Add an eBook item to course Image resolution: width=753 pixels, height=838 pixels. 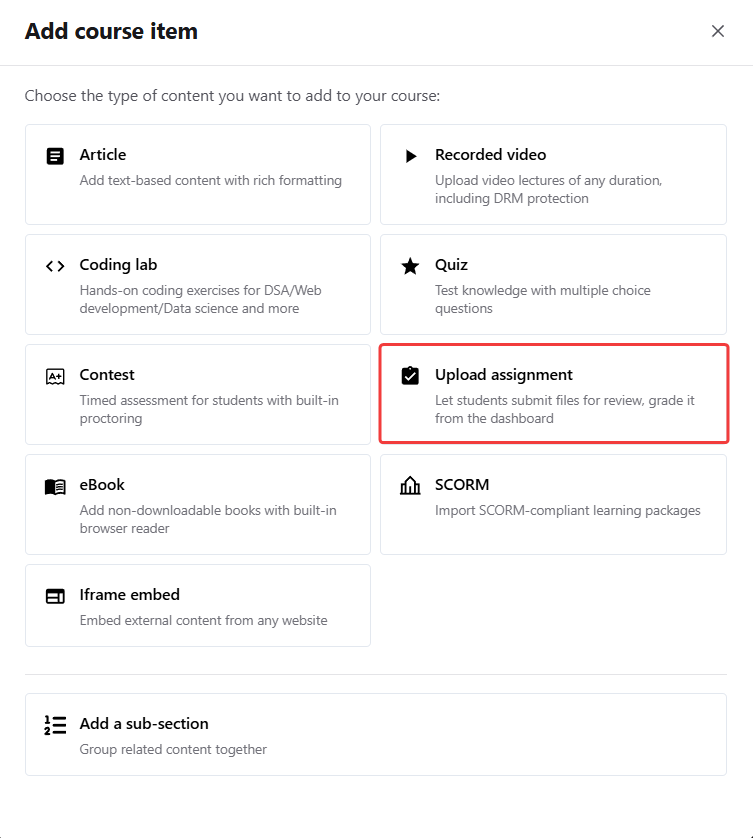point(197,504)
